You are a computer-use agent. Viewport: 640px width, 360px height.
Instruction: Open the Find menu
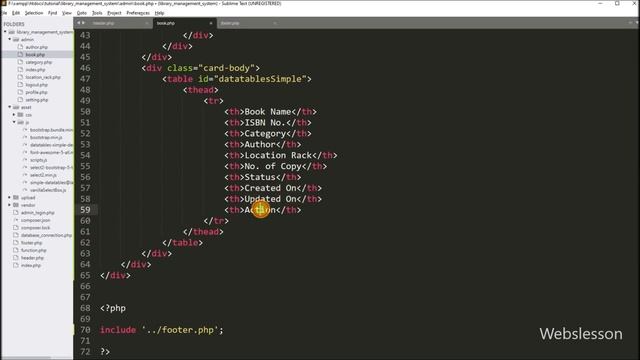(52, 13)
